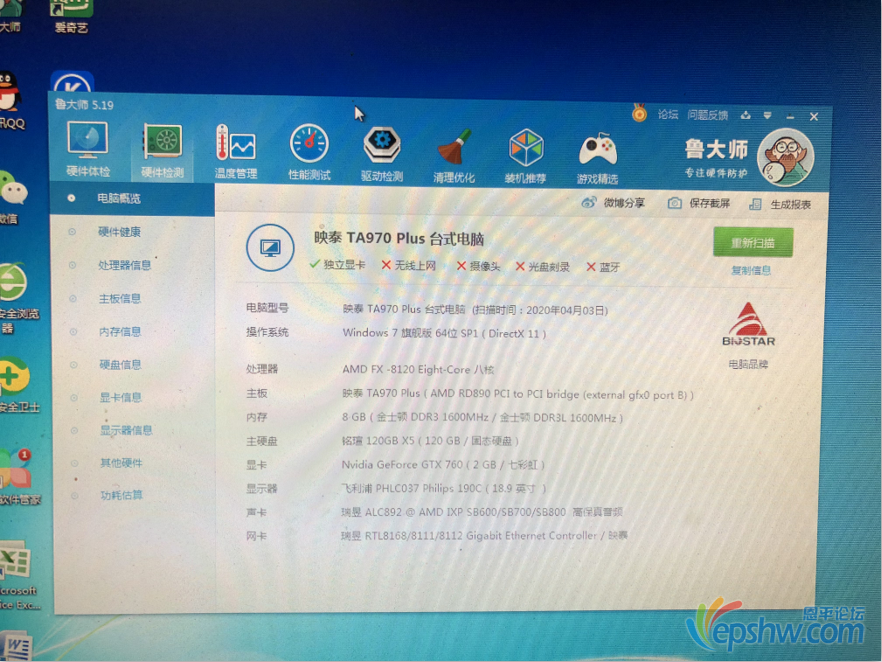Open 驱动检测 driver detection
The height and width of the screenshot is (662, 882).
(x=382, y=154)
